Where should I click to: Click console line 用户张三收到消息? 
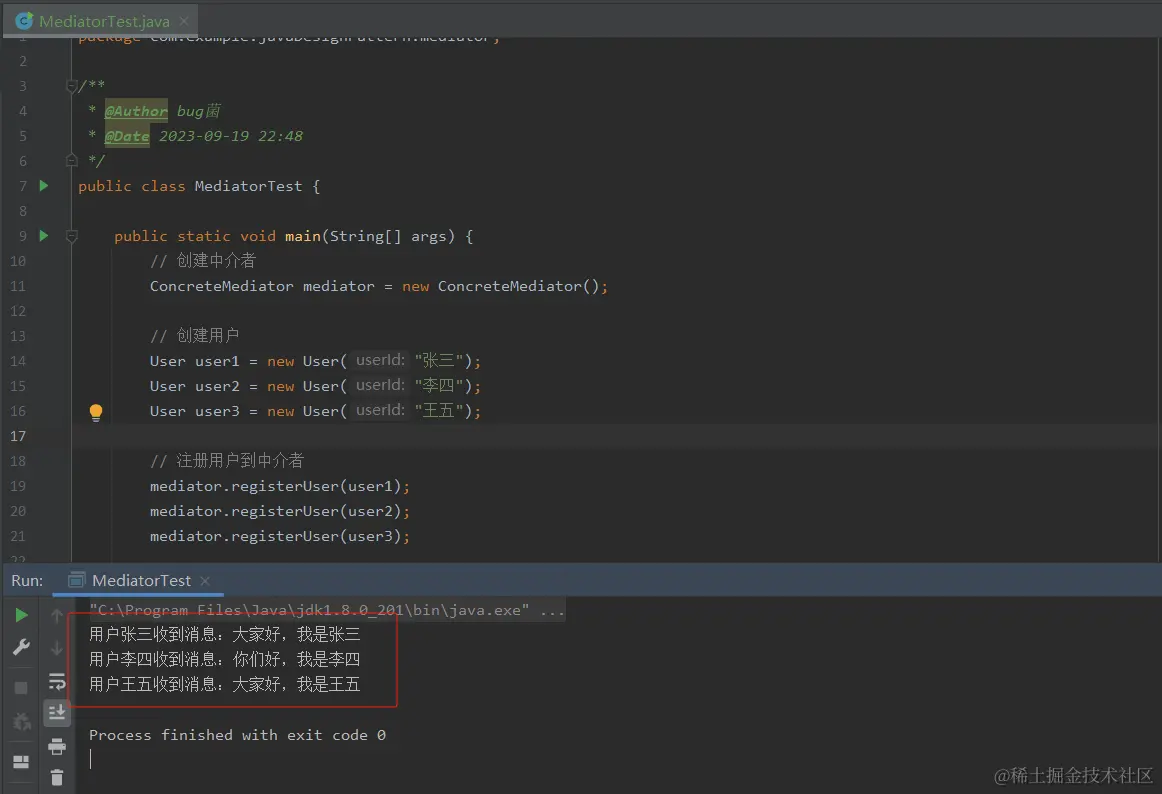pyautogui.click(x=225, y=635)
